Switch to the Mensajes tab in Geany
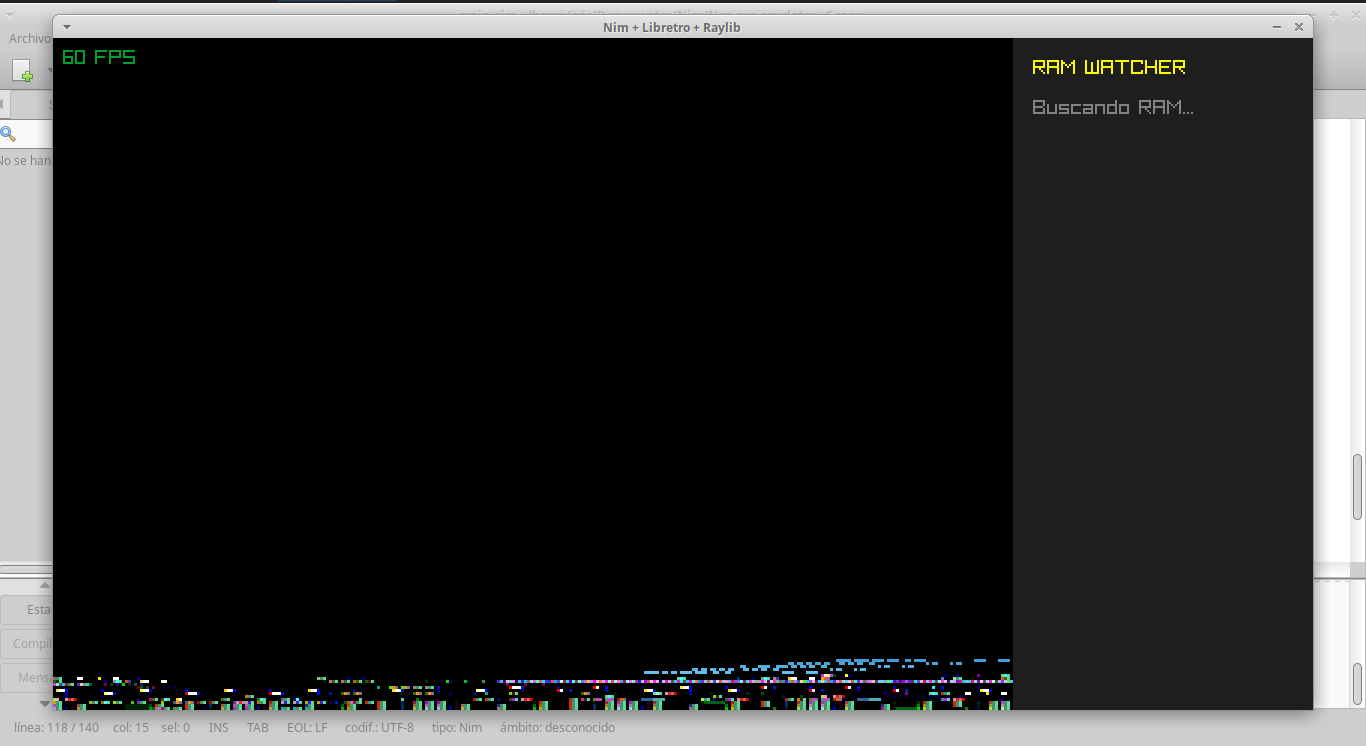This screenshot has height=746, width=1366. click(27, 677)
